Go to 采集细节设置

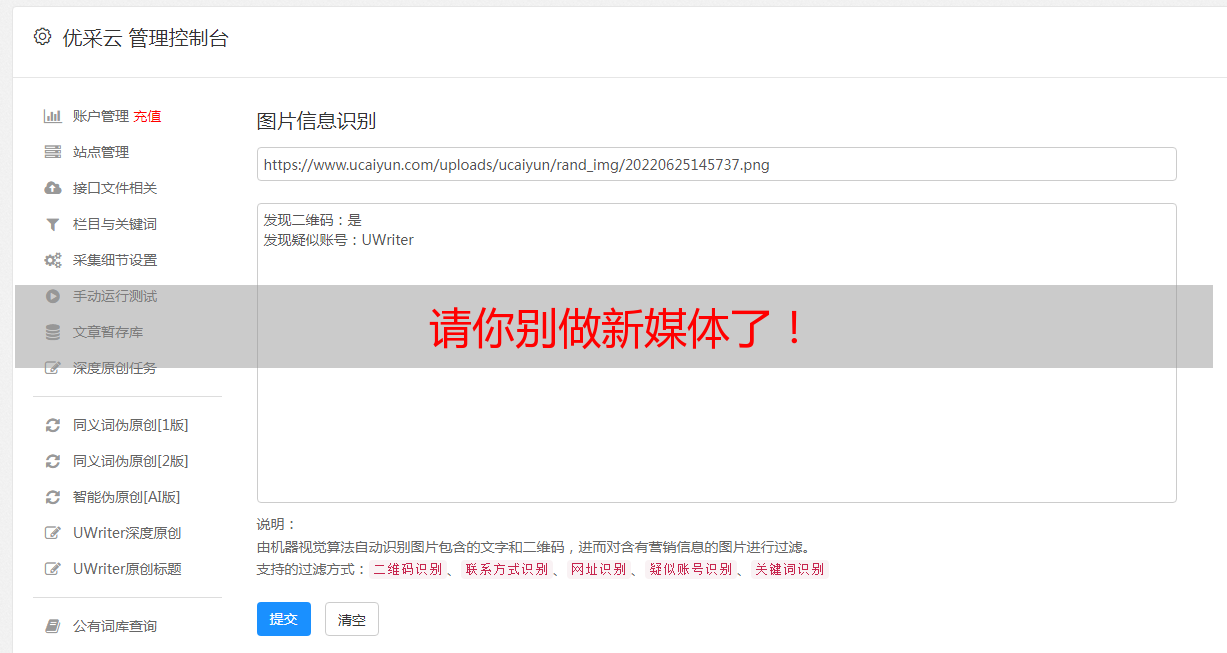click(x=115, y=260)
